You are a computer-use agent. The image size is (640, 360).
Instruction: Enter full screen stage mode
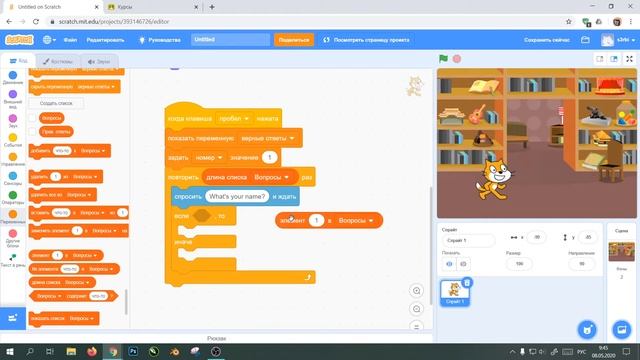(x=629, y=59)
